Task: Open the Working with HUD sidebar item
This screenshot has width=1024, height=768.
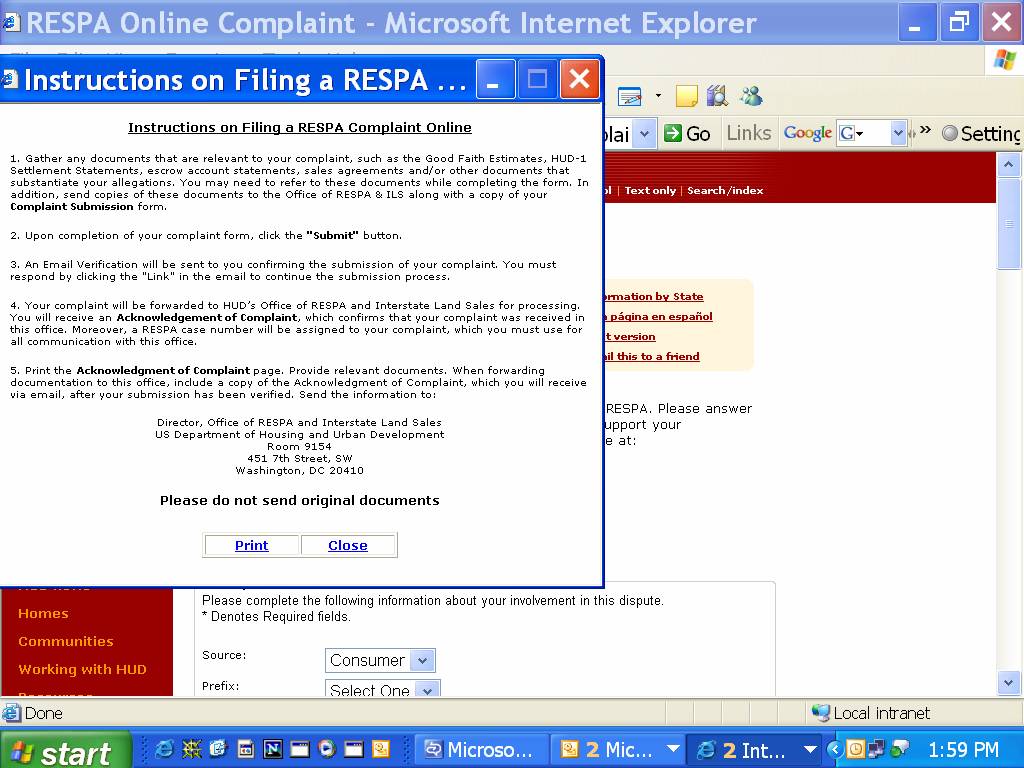Action: click(x=82, y=669)
